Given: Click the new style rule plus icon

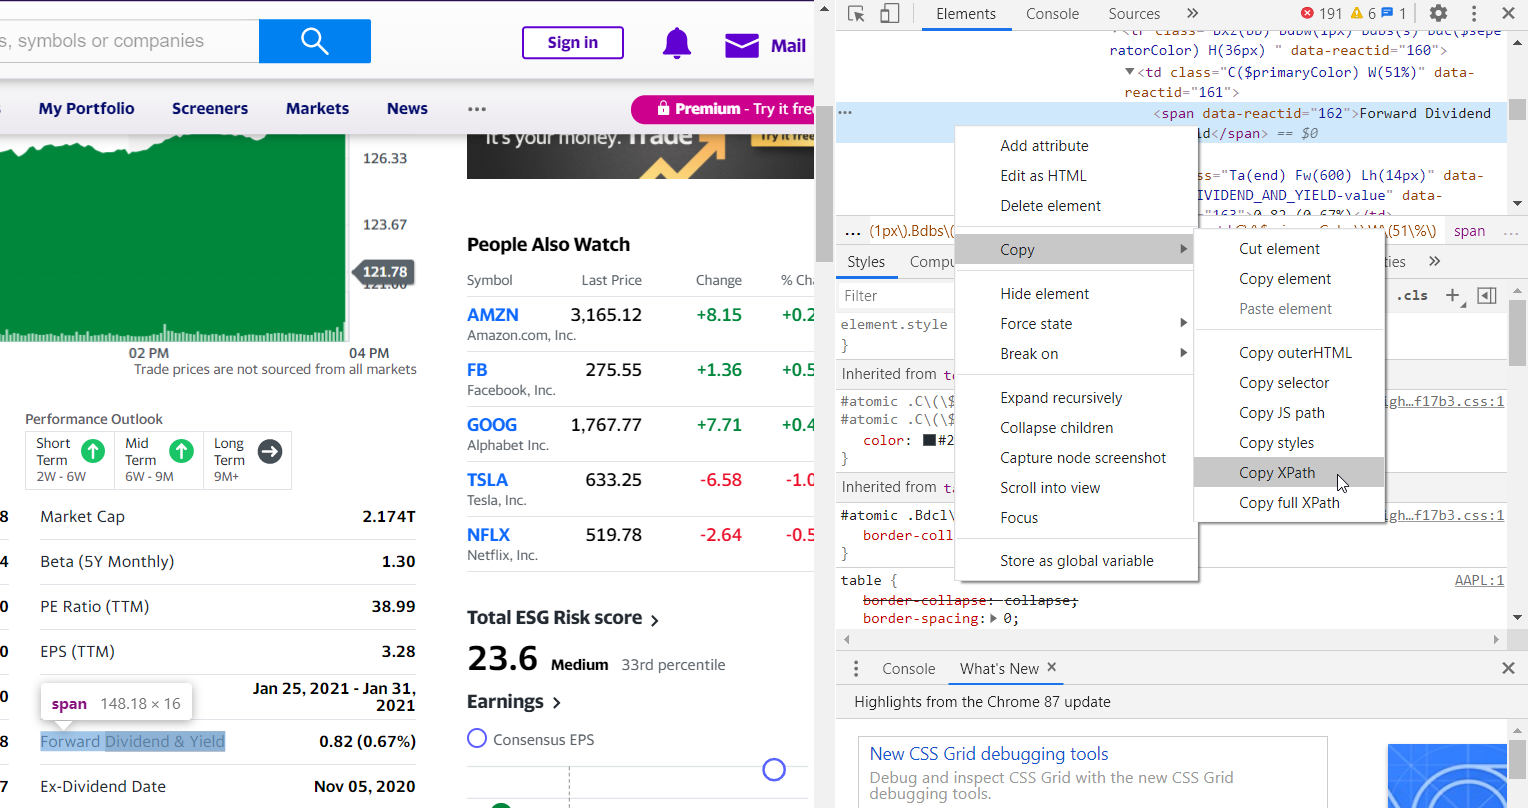Looking at the screenshot, I should tap(1453, 295).
